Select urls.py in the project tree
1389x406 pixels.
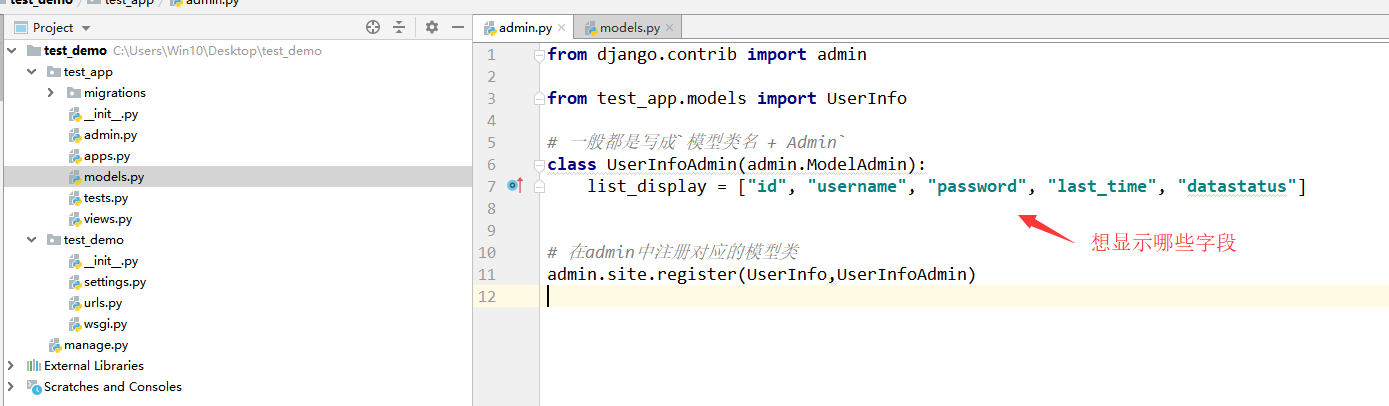pyautogui.click(x=103, y=303)
